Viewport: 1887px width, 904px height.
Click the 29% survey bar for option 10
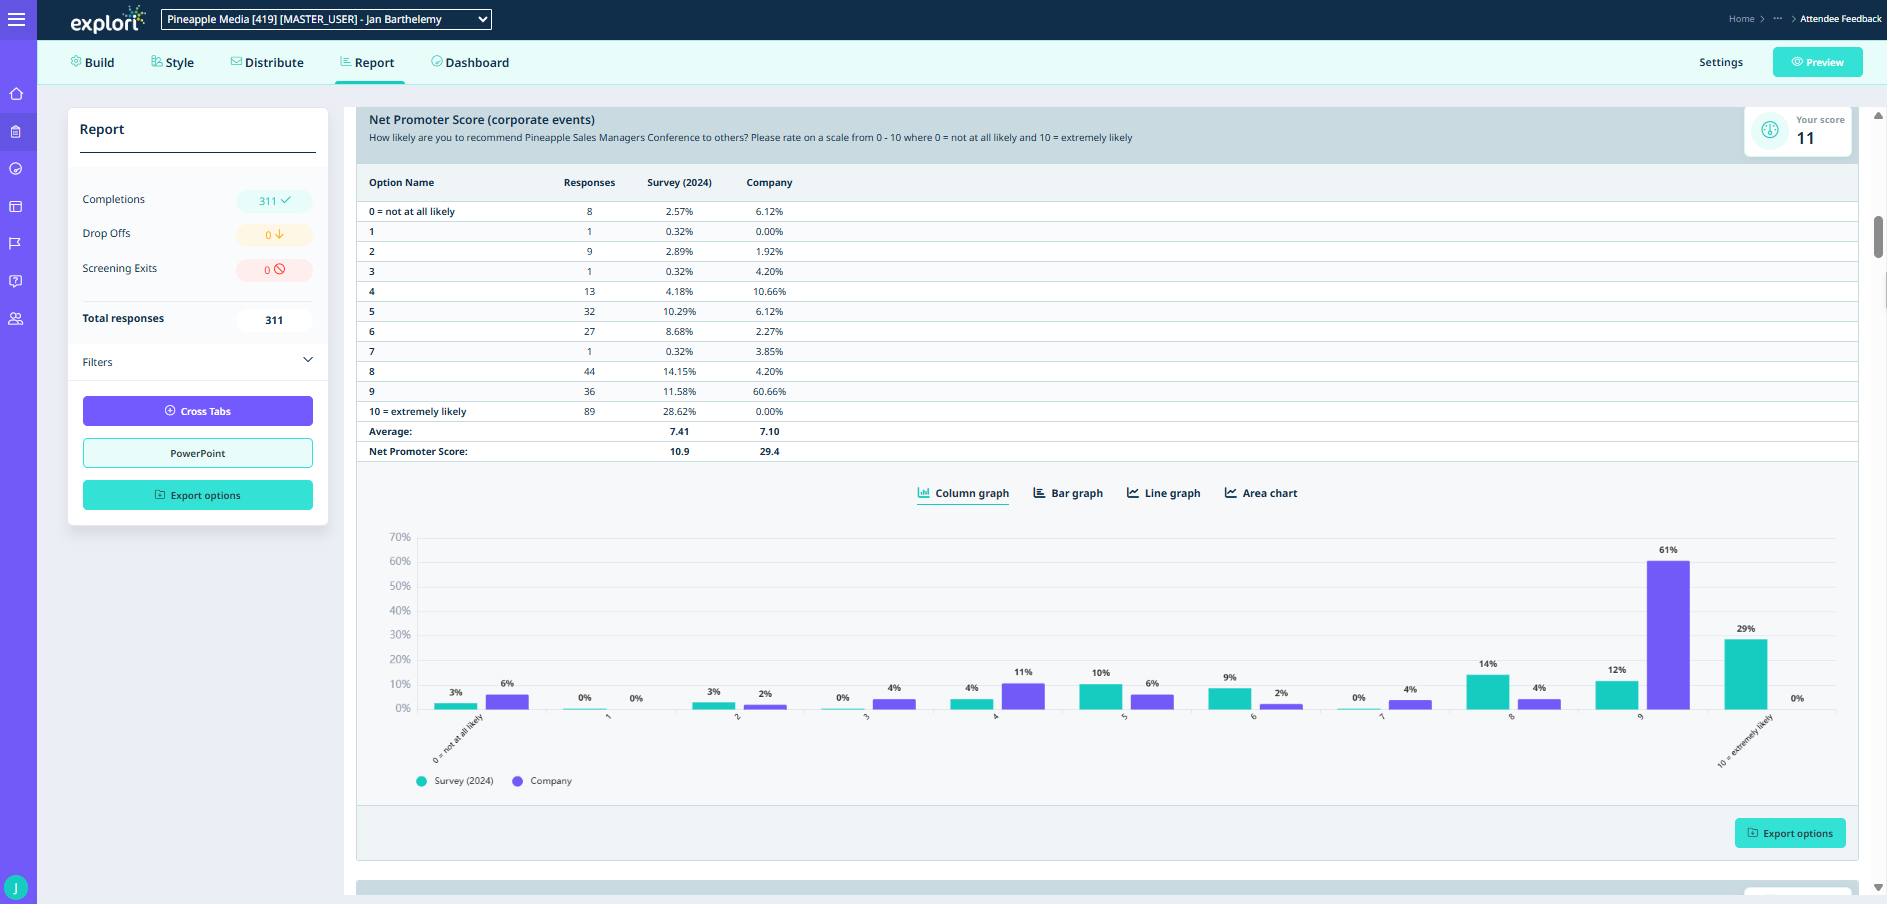click(x=1745, y=674)
